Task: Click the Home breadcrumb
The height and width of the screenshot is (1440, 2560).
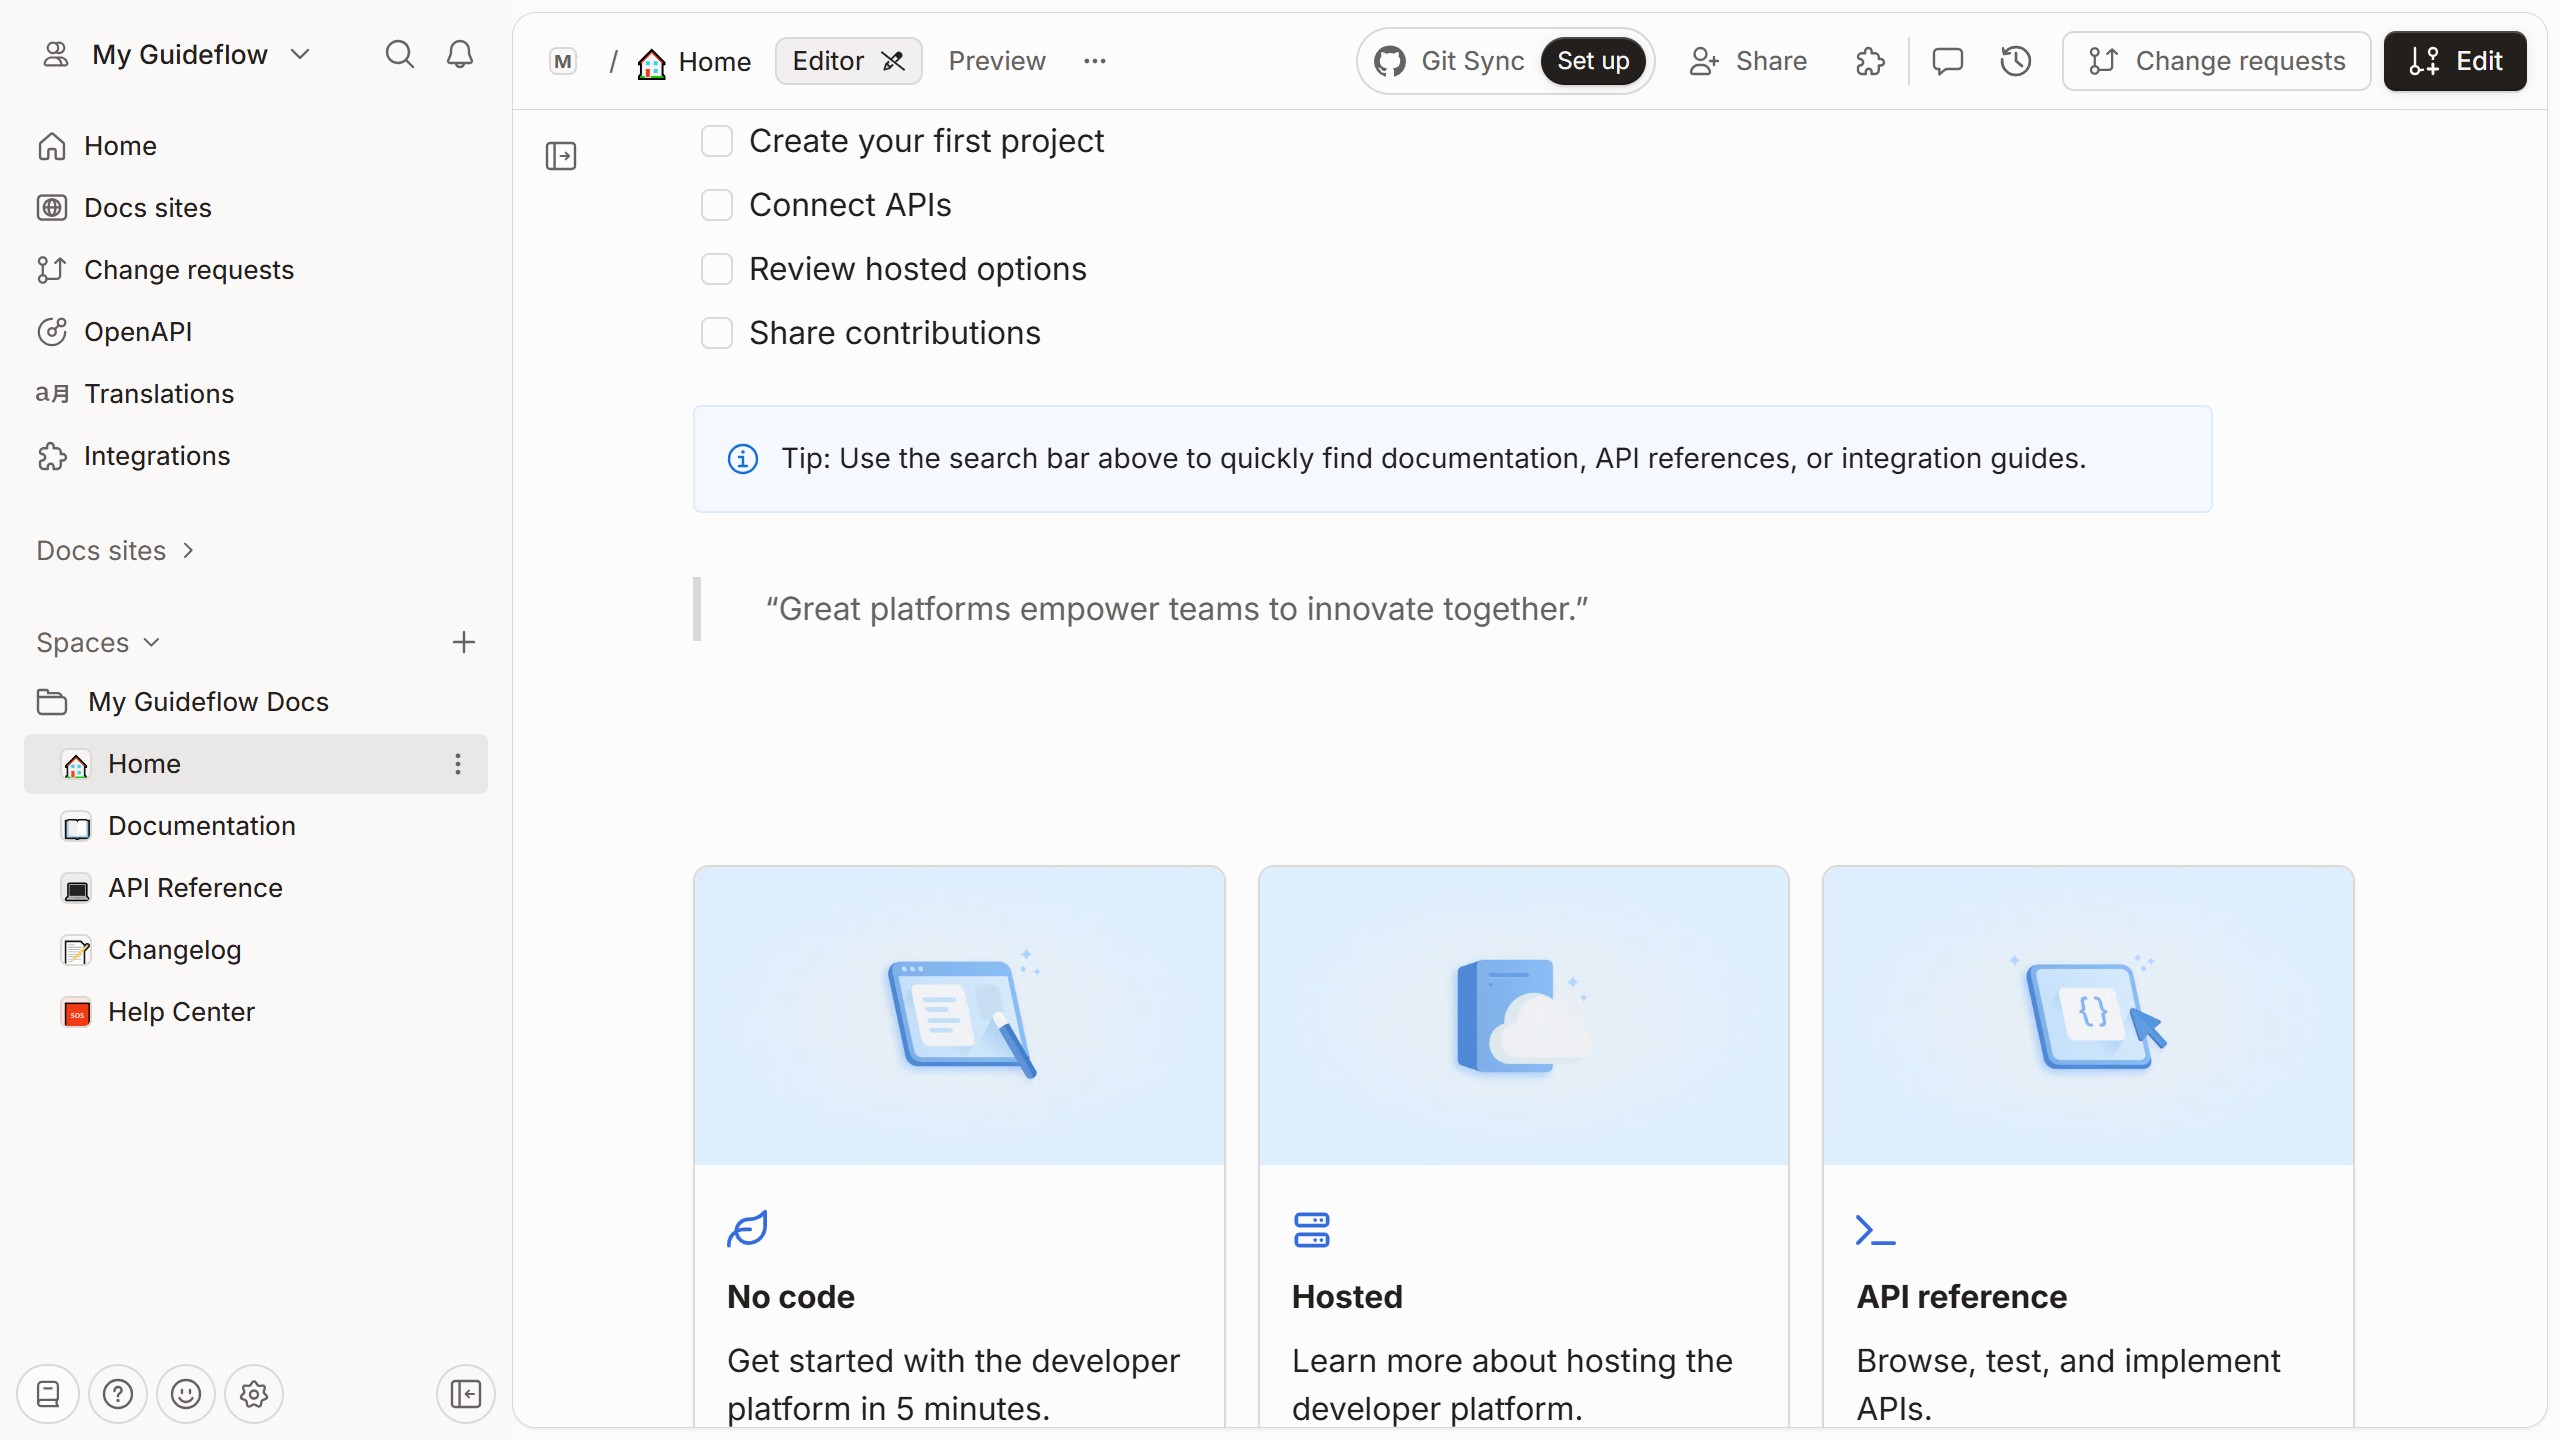Action: click(695, 62)
